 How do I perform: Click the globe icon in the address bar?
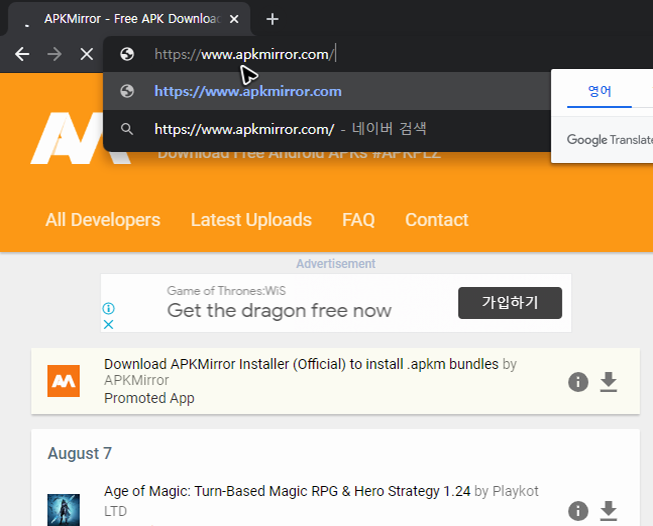tap(127, 54)
